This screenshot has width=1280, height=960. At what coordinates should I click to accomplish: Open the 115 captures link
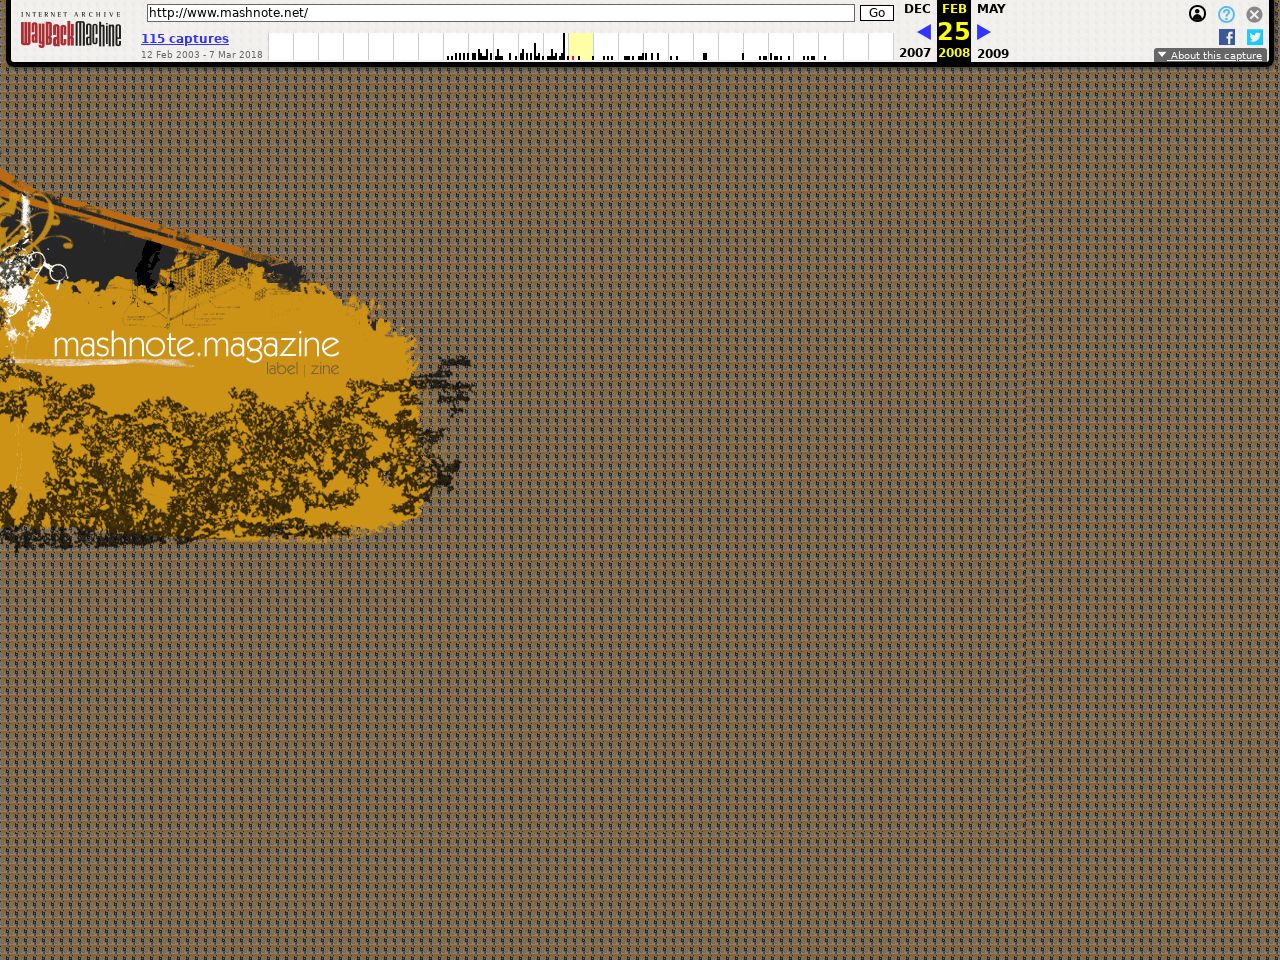click(x=185, y=39)
